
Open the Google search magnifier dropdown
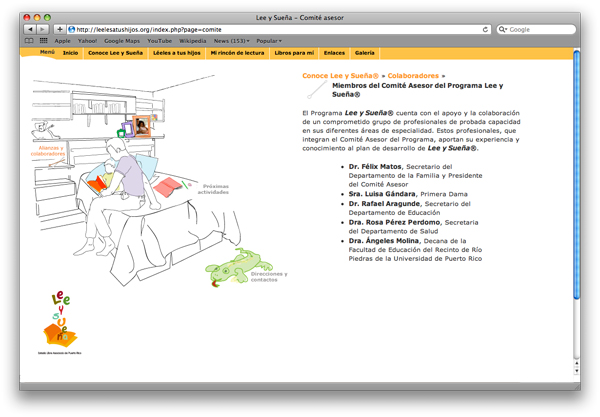[503, 30]
